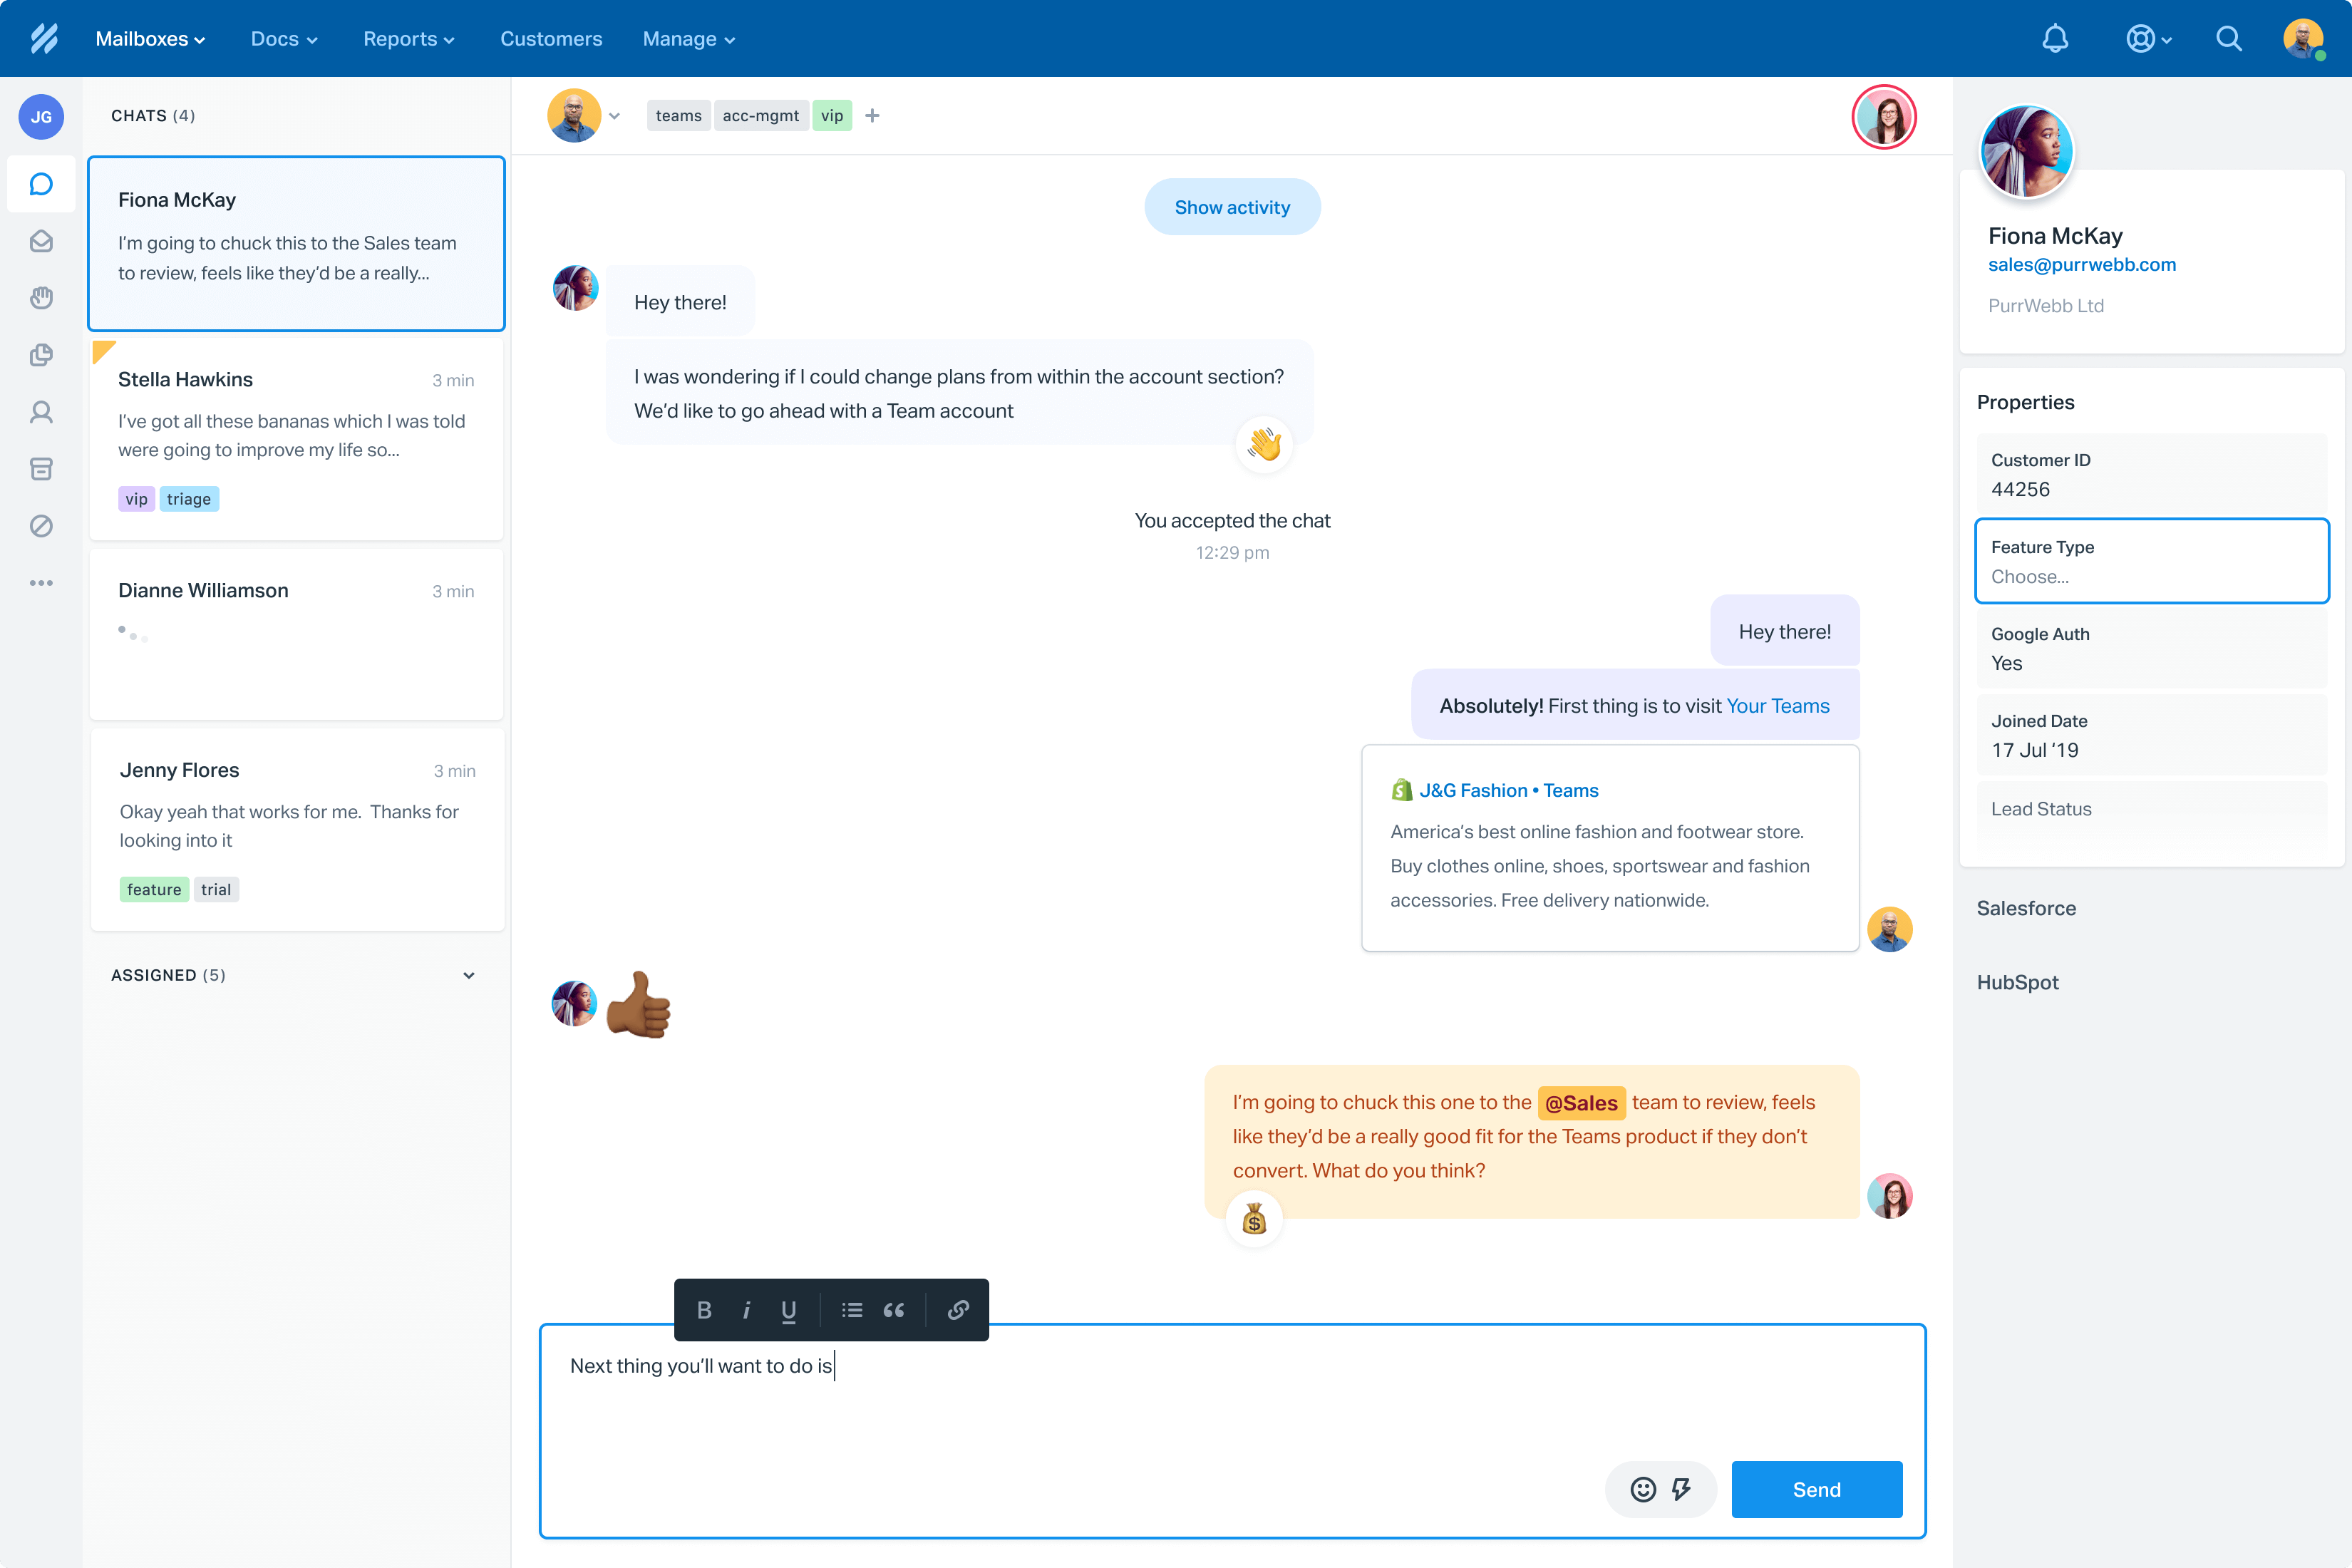Click the Send button
This screenshot has height=1568, width=2352.
click(1817, 1489)
